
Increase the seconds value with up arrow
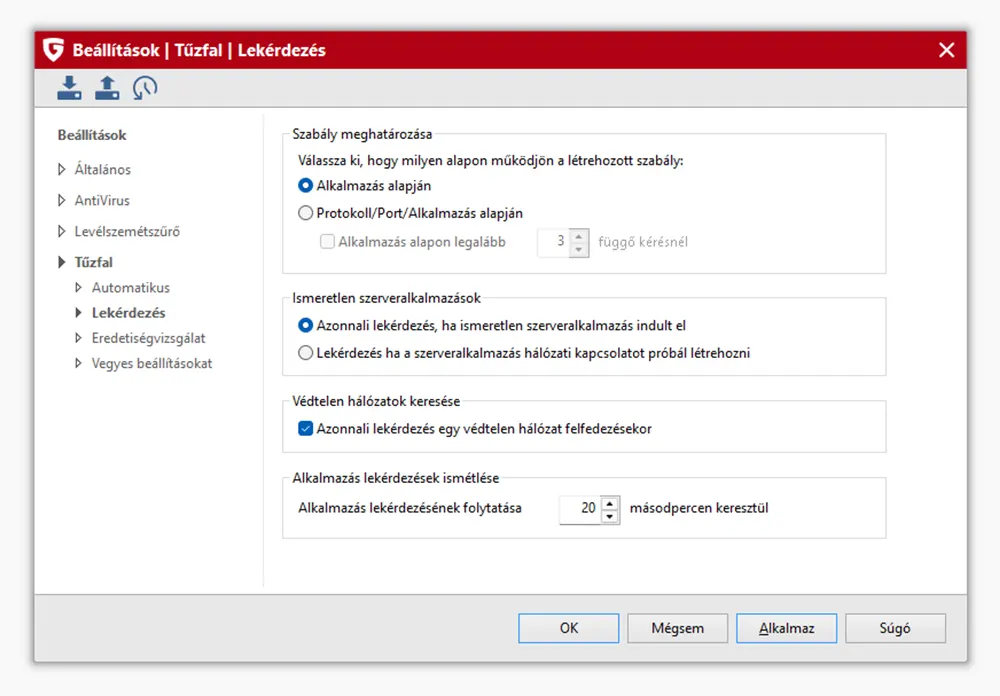tap(610, 502)
